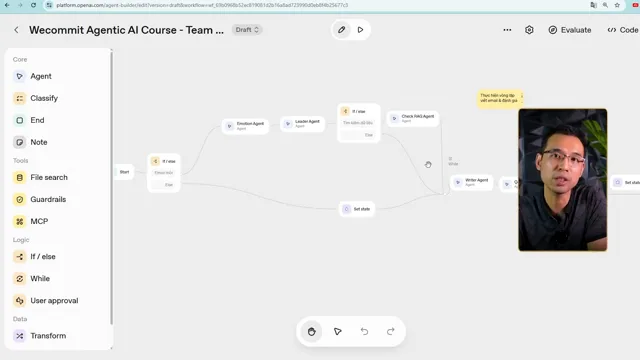Open the yellow sticky note

tap(500, 98)
